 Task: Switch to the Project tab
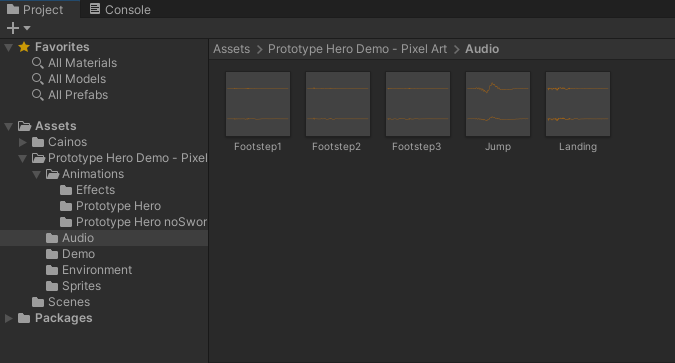coord(35,9)
